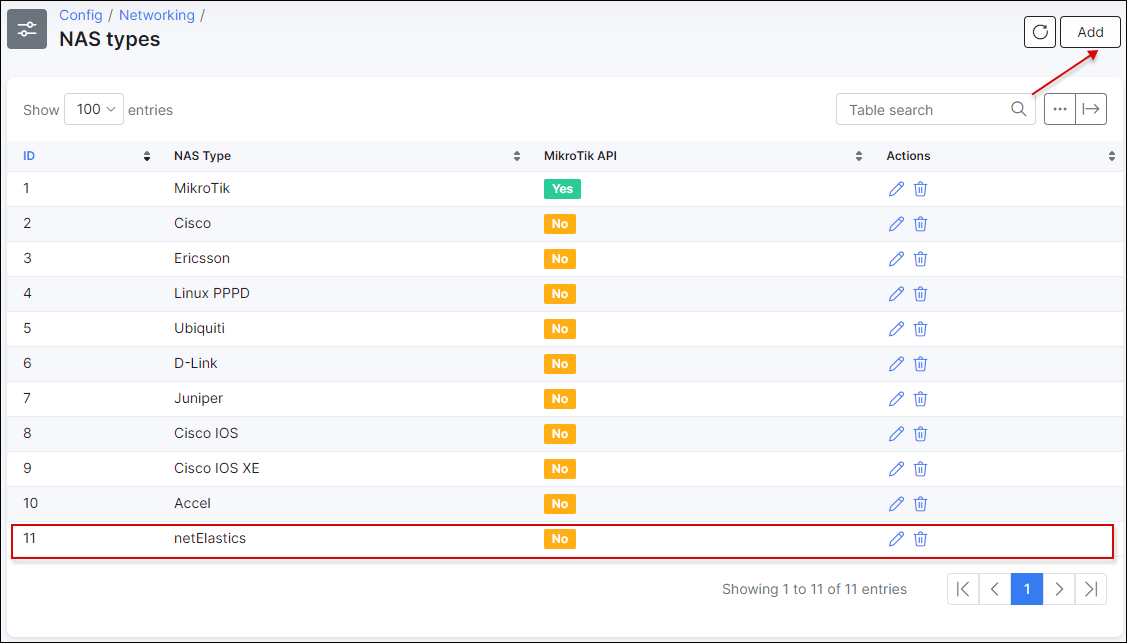1127x643 pixels.
Task: Edit the Cisco IOS XE NAS type
Action: tap(896, 468)
